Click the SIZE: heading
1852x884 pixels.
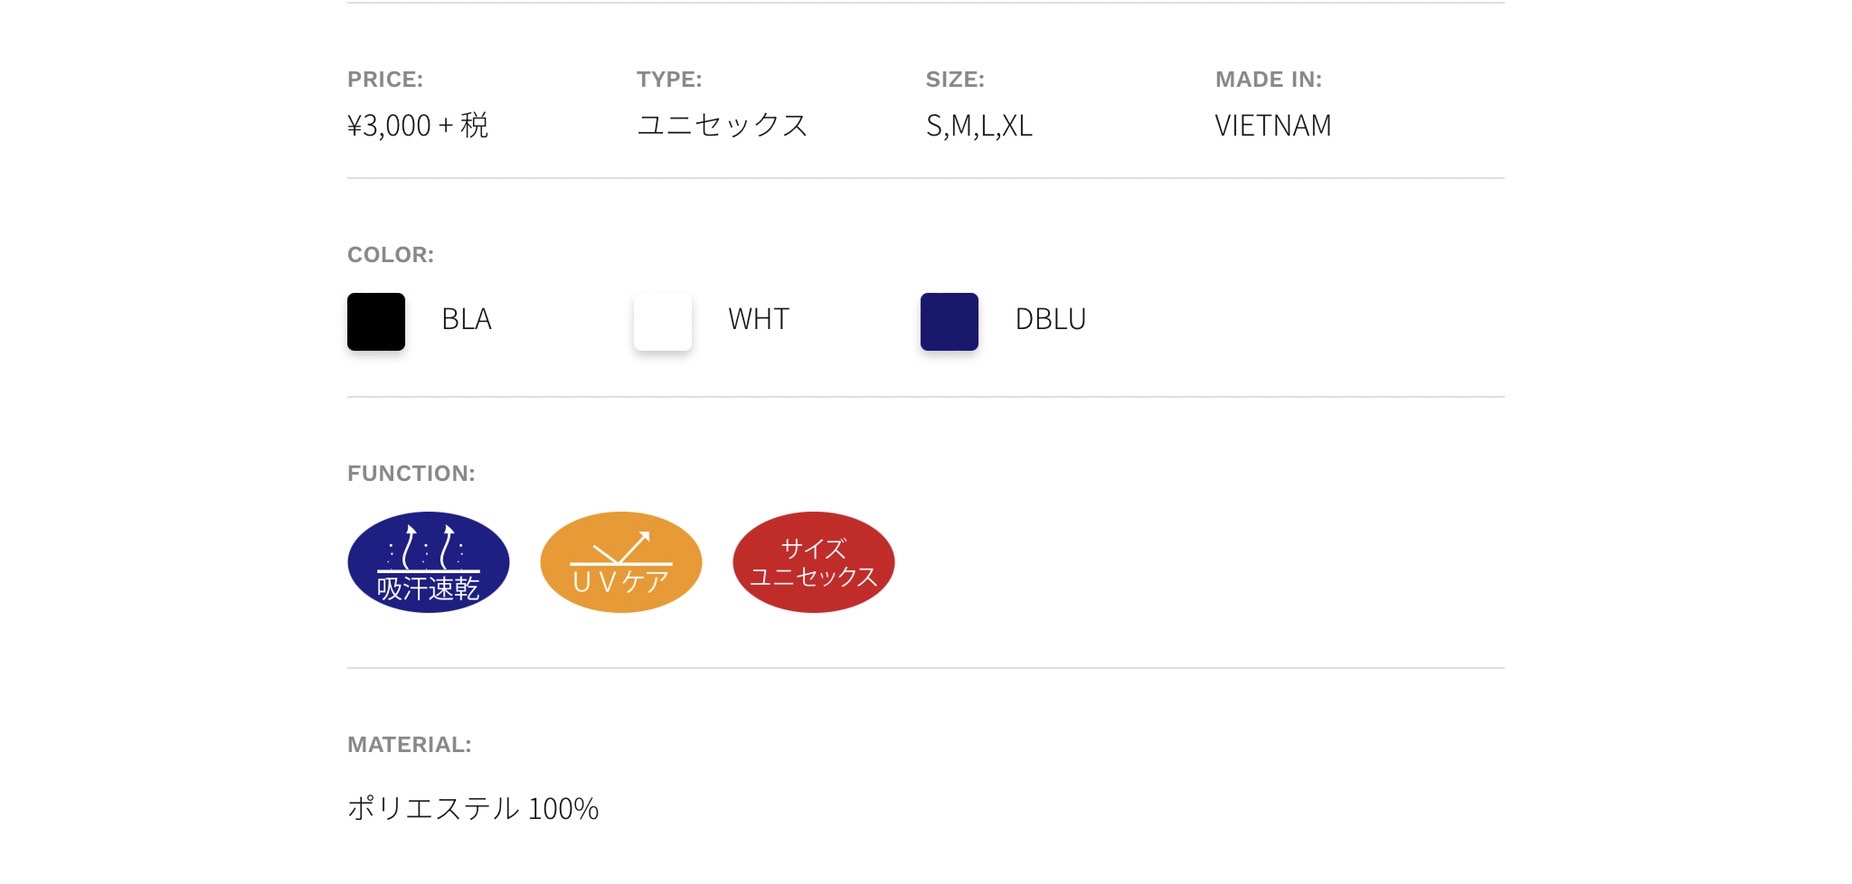(x=955, y=79)
